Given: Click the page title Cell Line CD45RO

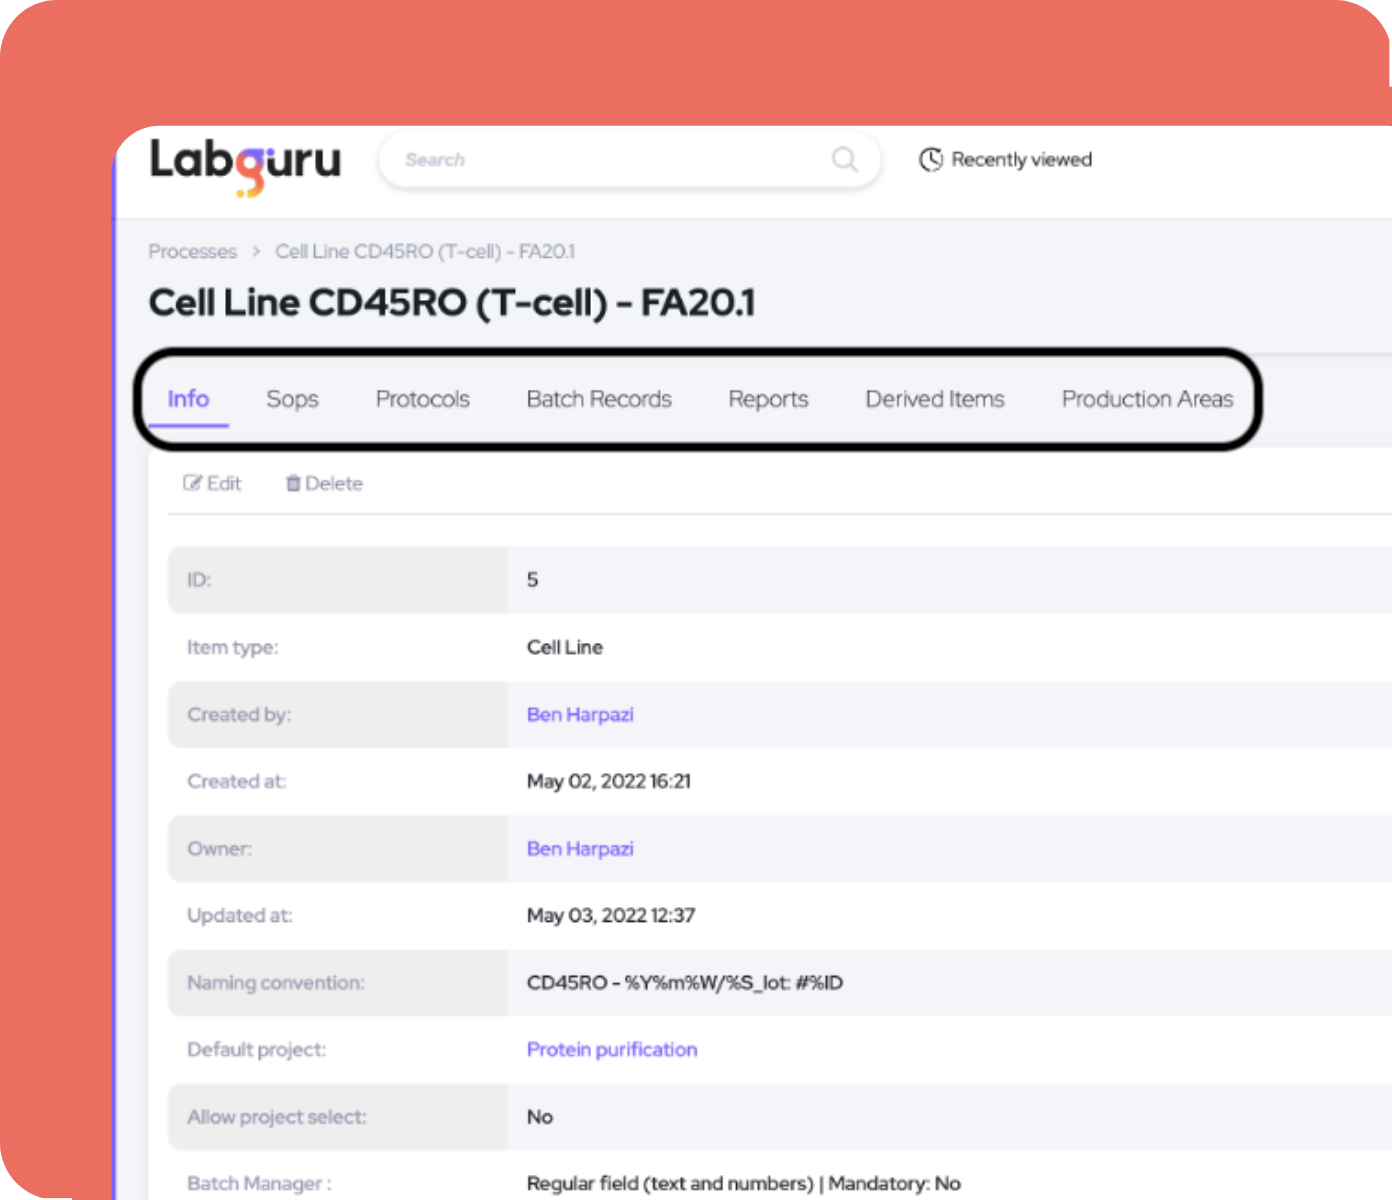Looking at the screenshot, I should [x=452, y=303].
